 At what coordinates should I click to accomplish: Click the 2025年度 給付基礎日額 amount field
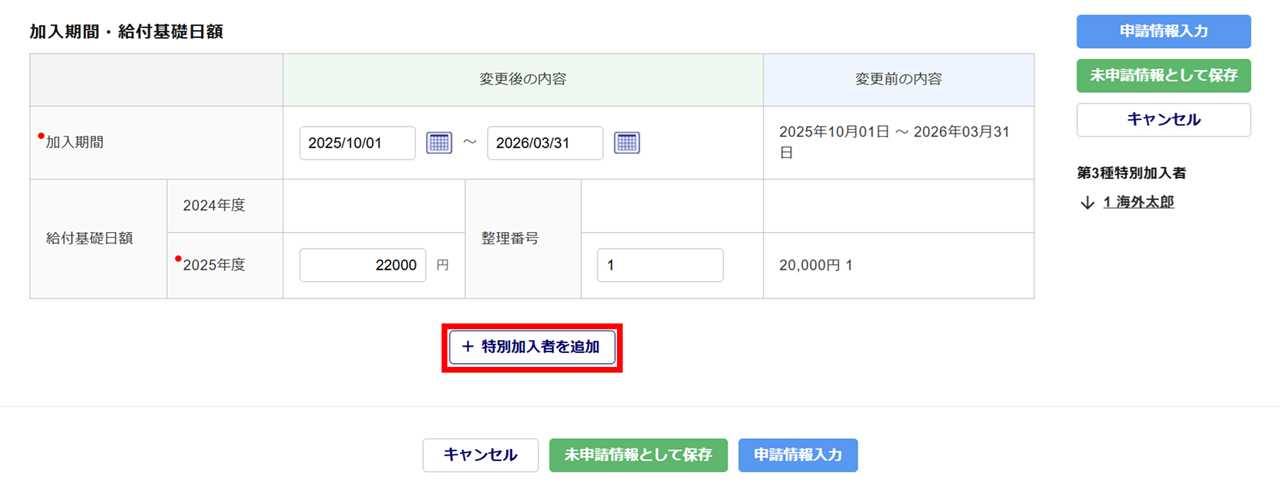tap(363, 265)
